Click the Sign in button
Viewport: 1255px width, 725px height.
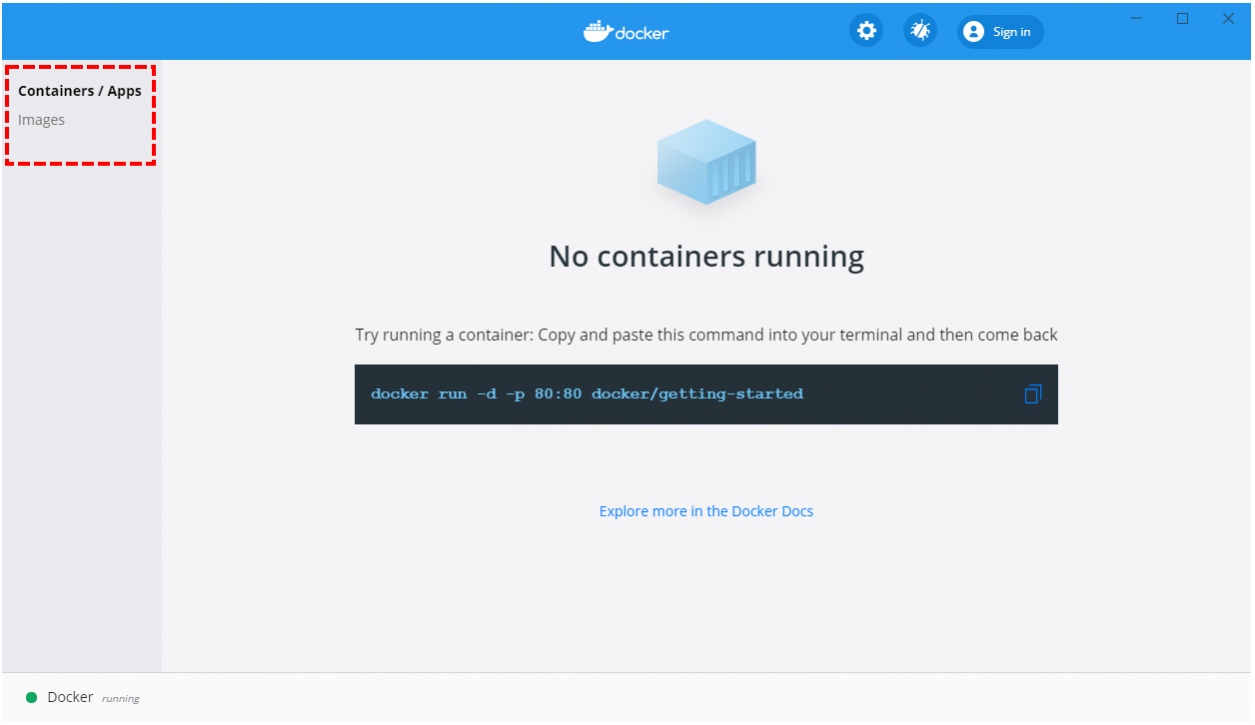1000,32
